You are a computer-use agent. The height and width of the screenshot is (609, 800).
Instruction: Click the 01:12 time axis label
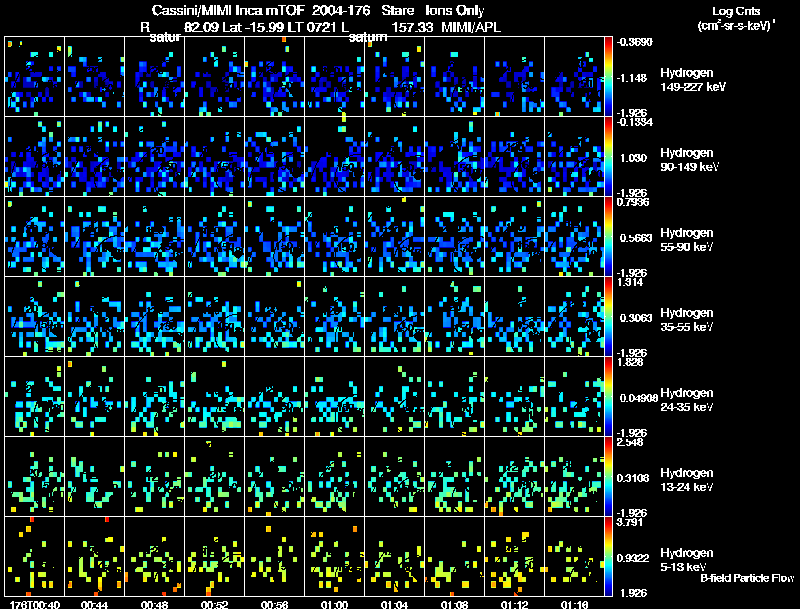tap(514, 604)
